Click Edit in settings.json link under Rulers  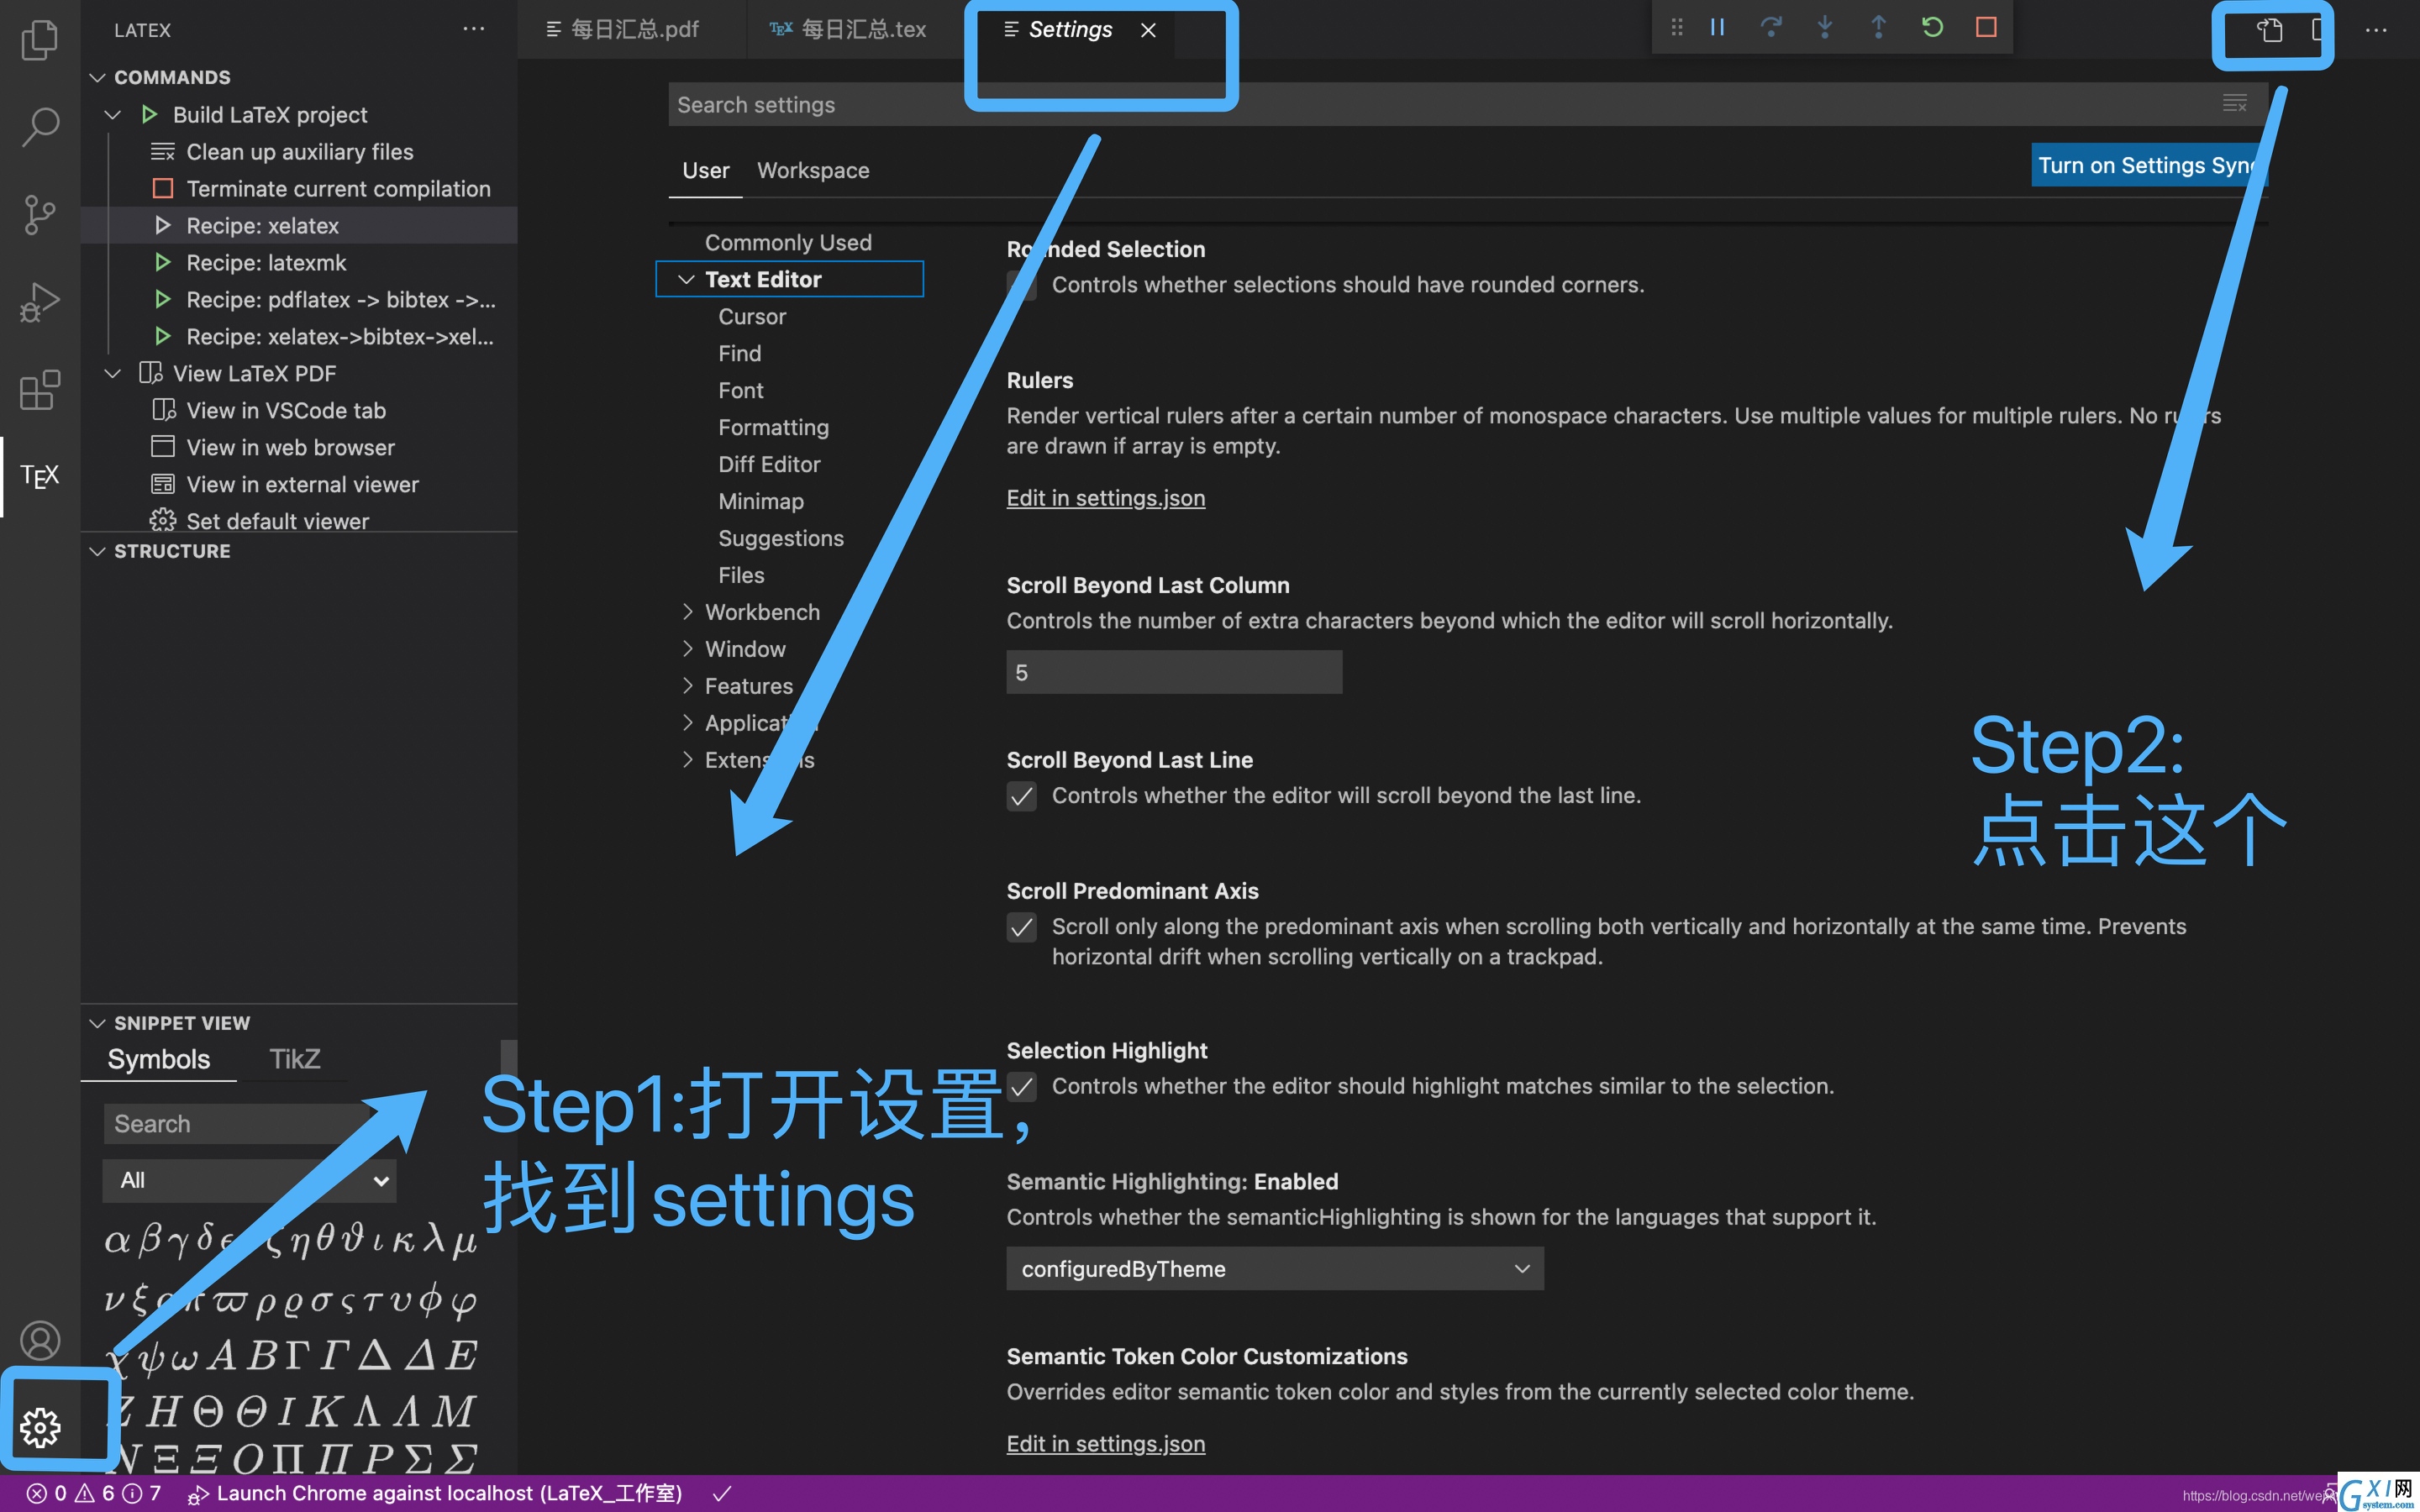click(1105, 498)
